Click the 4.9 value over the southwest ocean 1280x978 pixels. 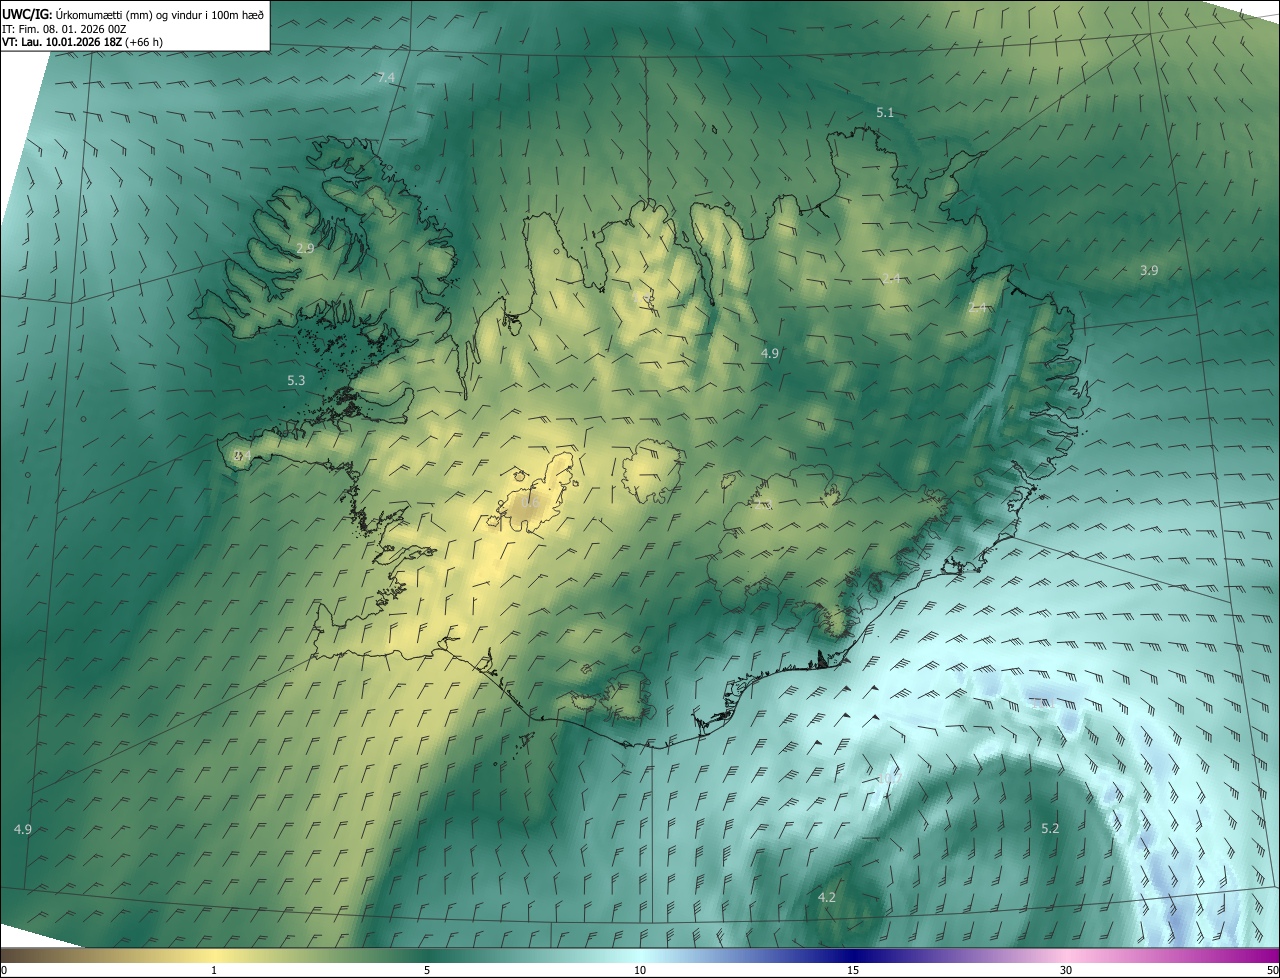point(23,829)
